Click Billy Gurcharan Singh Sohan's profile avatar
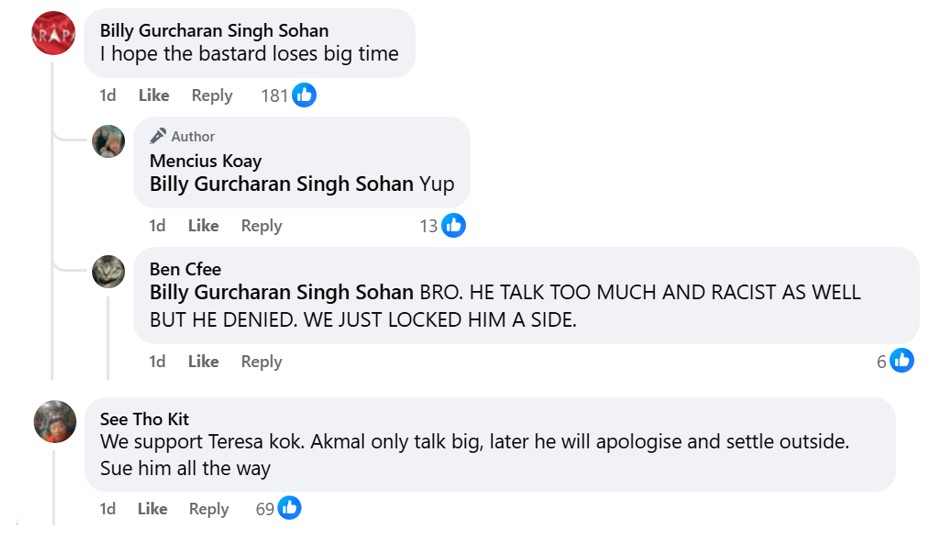The width and height of the screenshot is (937, 549). click(x=54, y=34)
